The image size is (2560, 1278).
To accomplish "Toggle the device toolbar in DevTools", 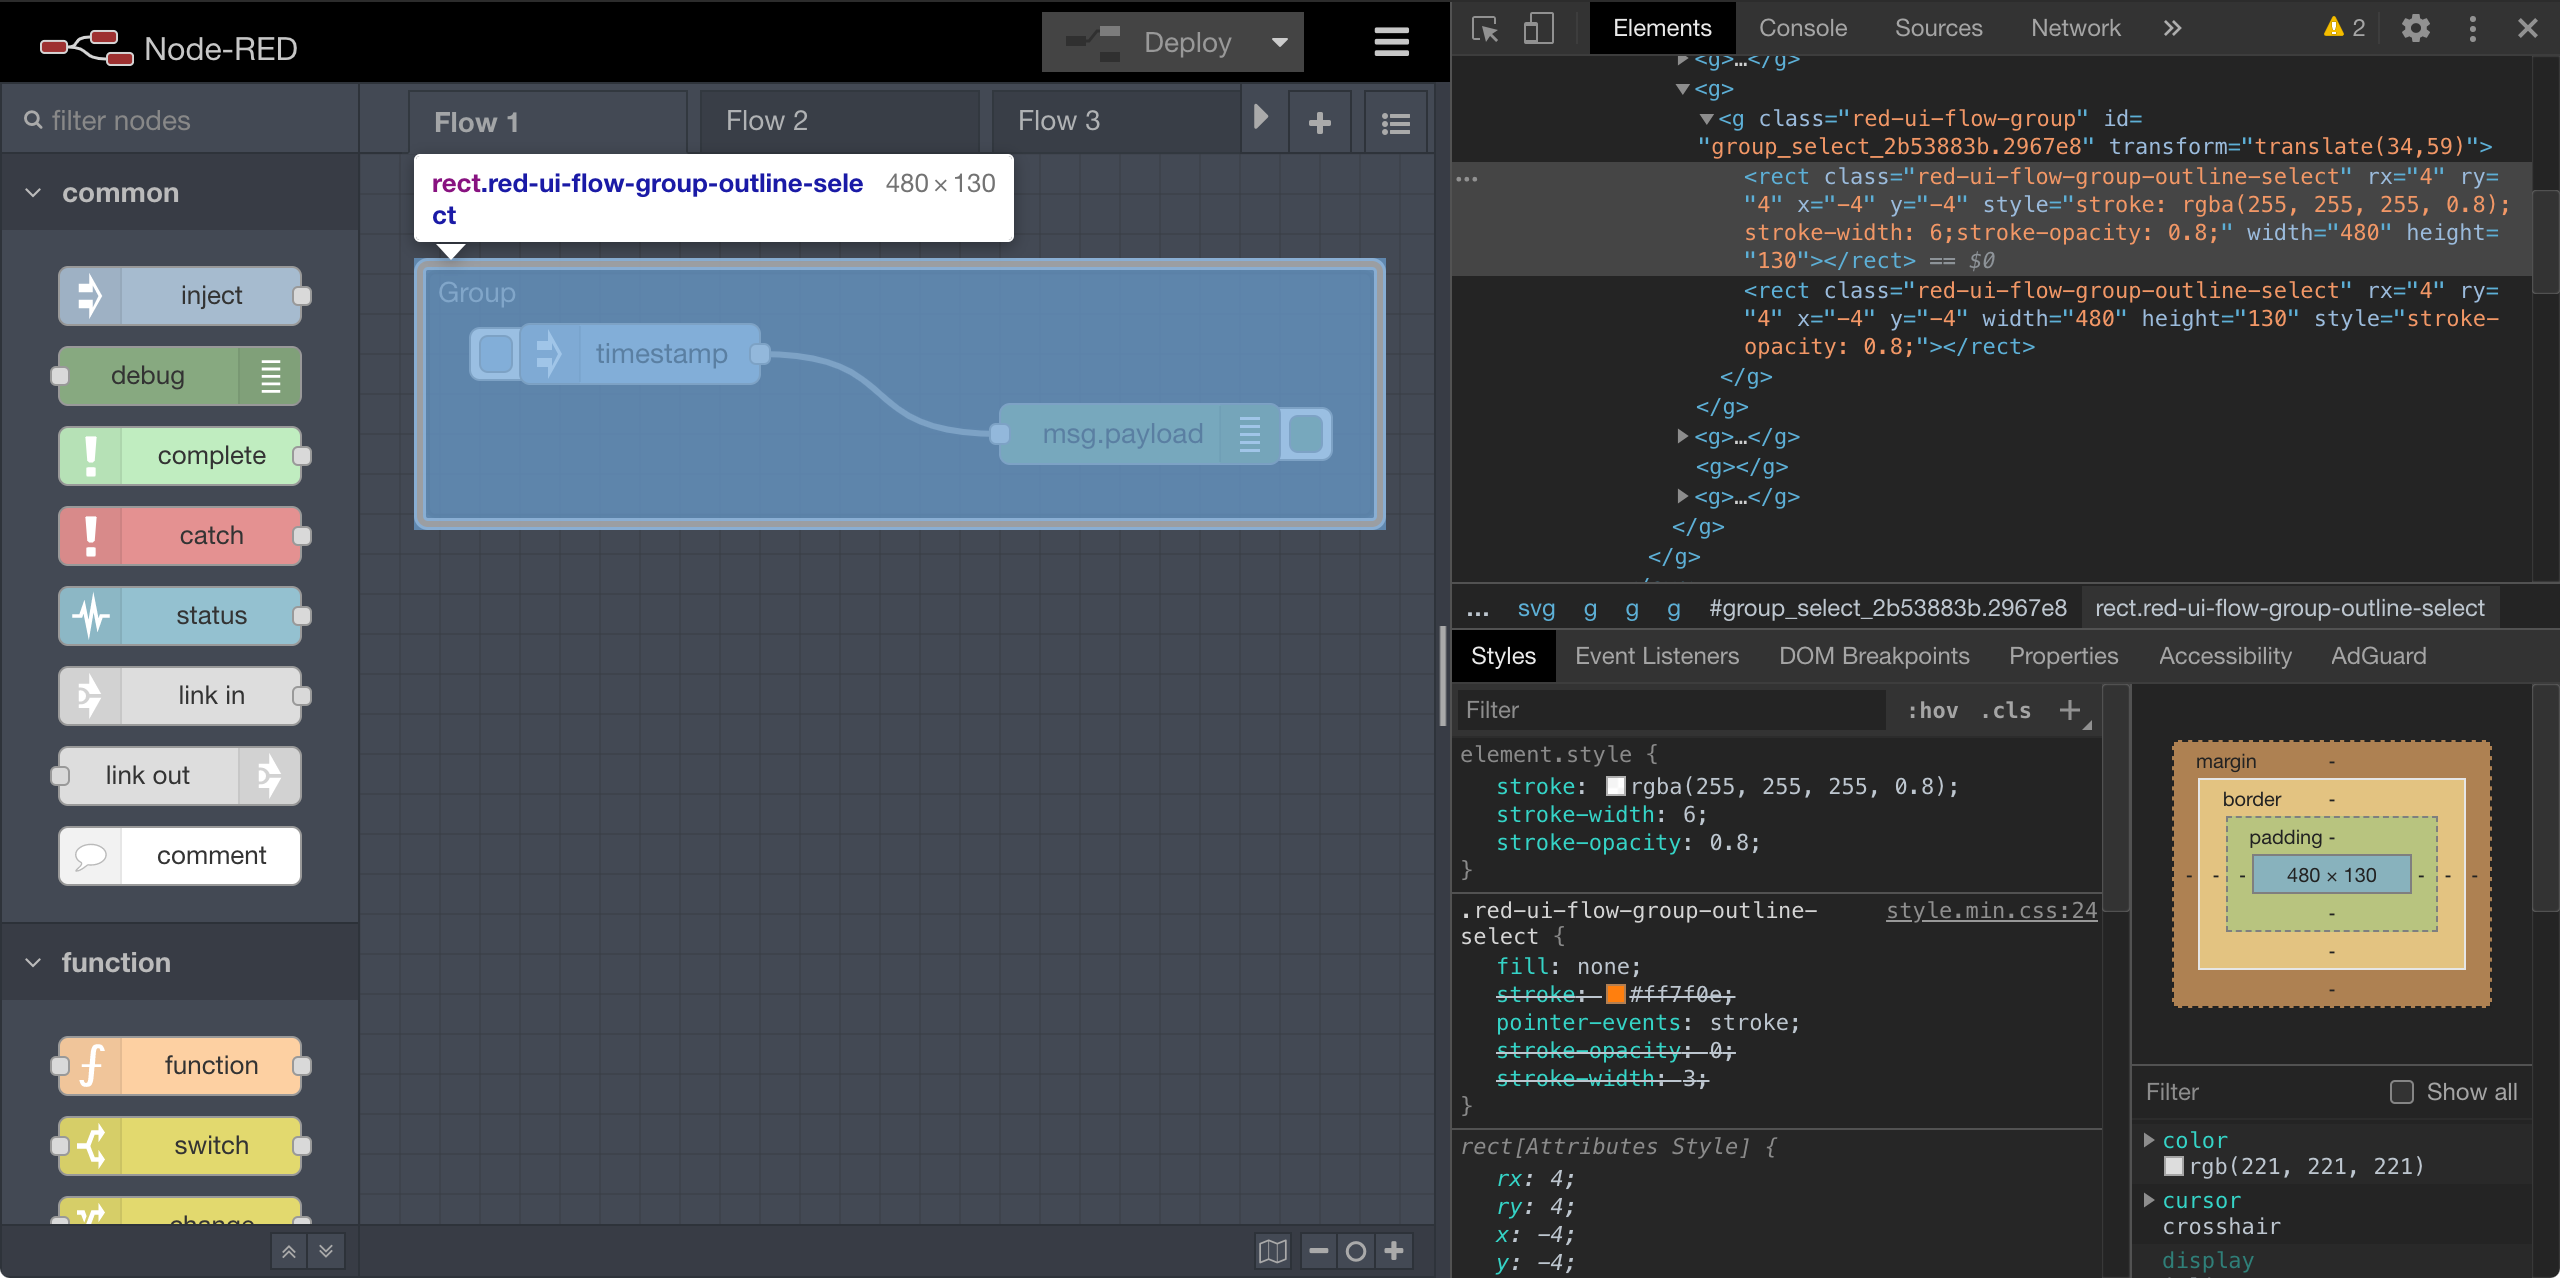I will pyautogui.click(x=1538, y=28).
